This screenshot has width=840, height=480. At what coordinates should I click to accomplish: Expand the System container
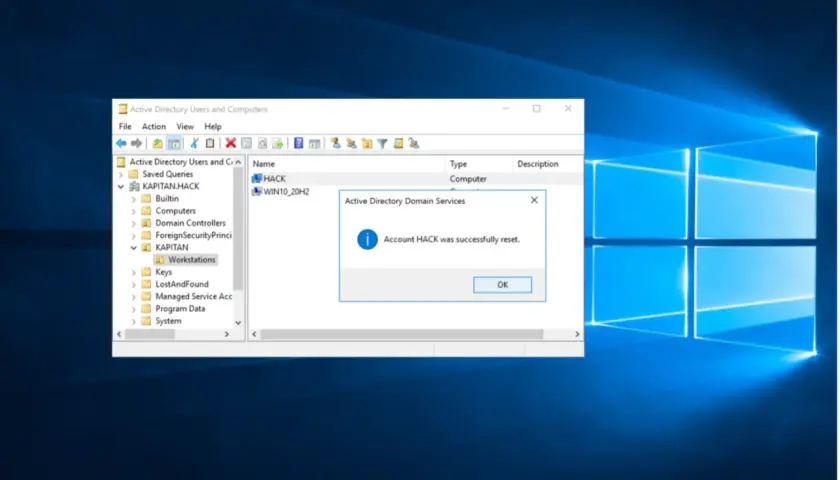[x=133, y=321]
